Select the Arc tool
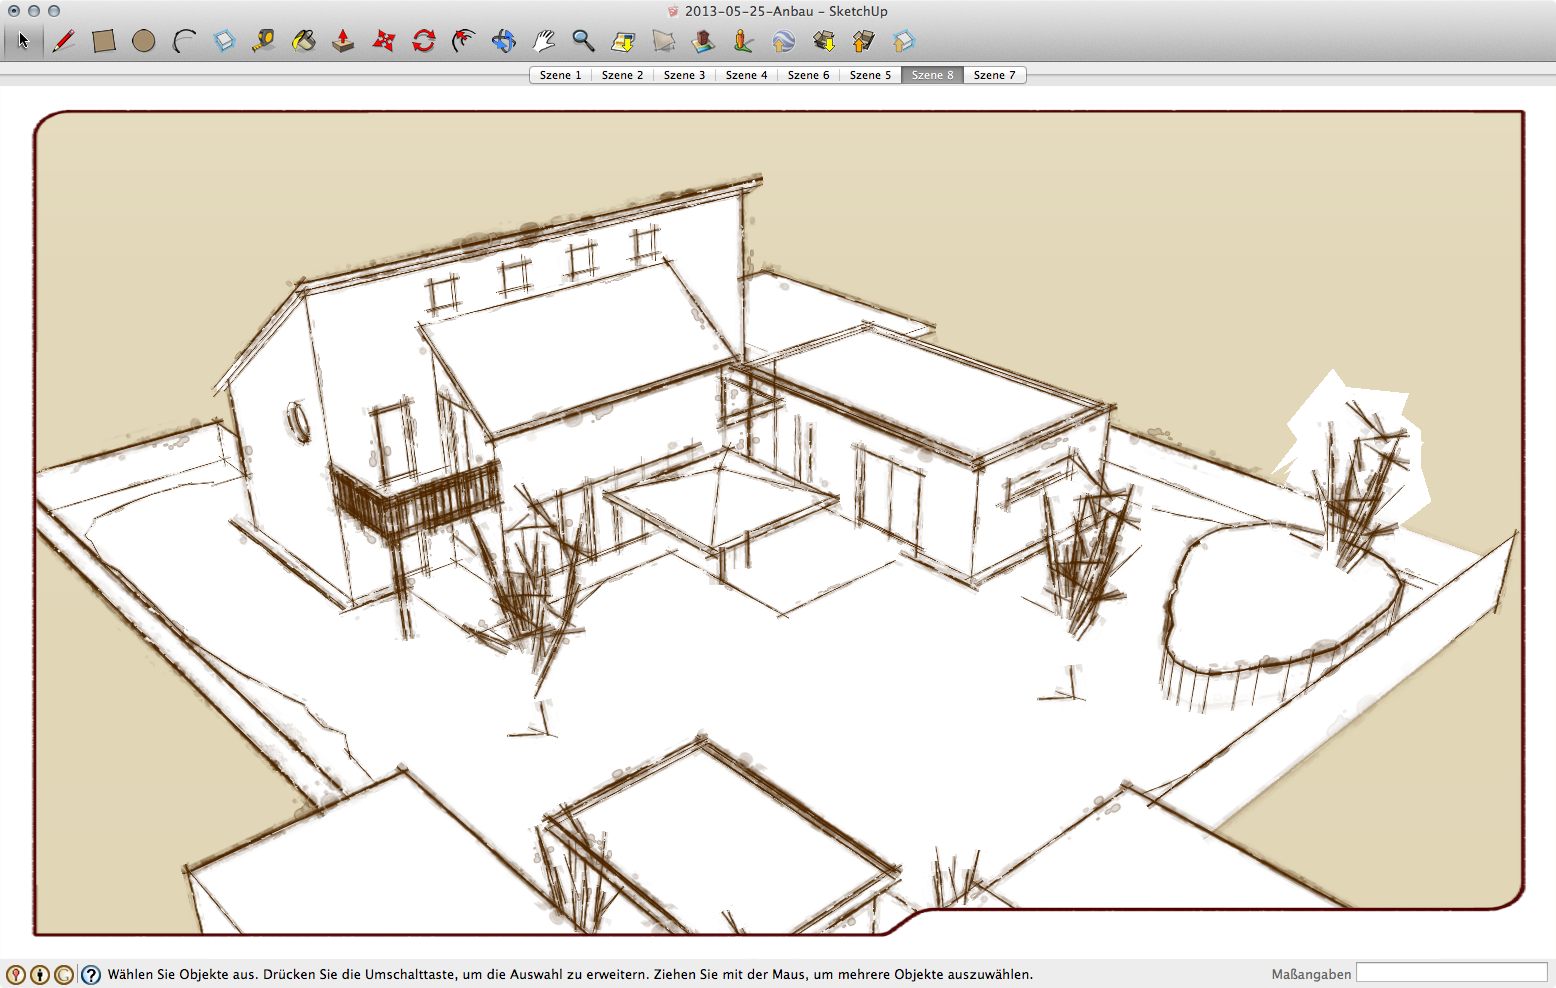 click(184, 41)
